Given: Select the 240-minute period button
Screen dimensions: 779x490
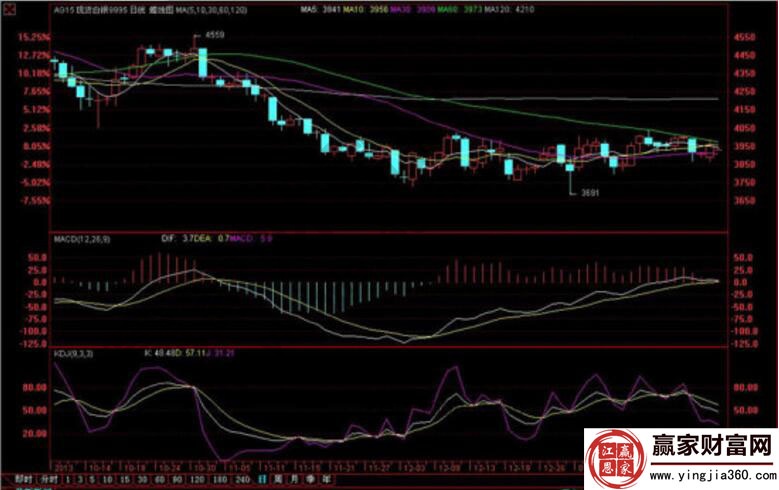Looking at the screenshot, I should (x=241, y=479).
